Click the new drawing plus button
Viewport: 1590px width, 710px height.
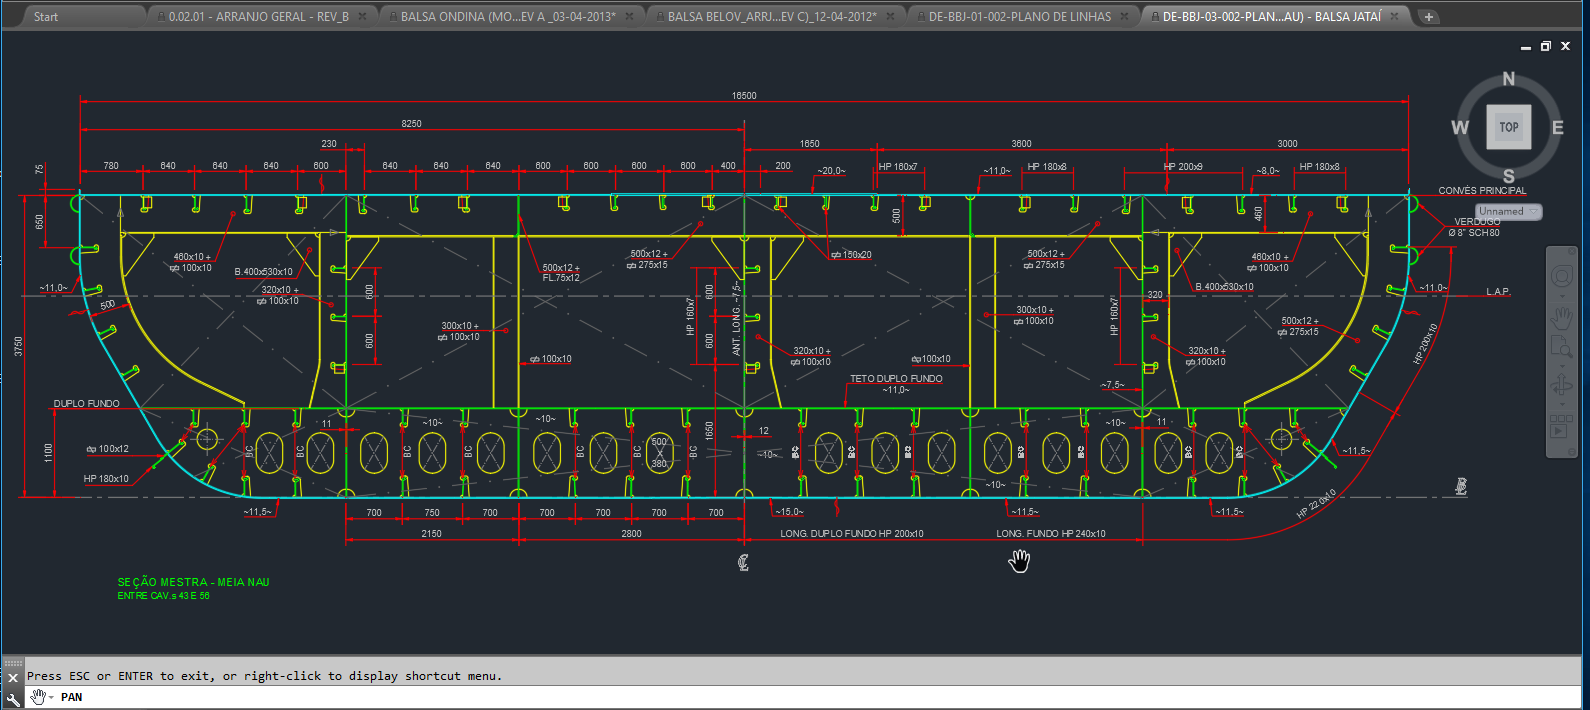point(1429,17)
